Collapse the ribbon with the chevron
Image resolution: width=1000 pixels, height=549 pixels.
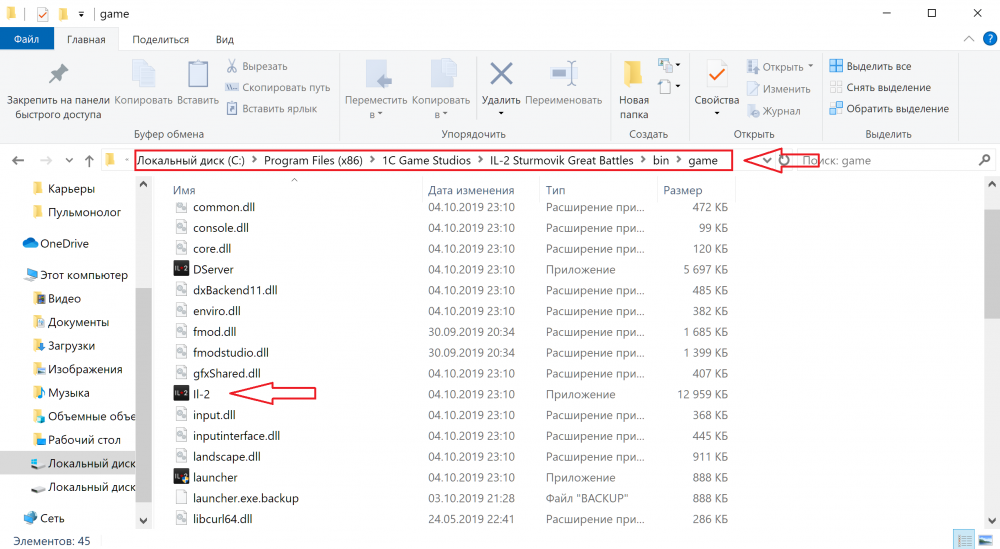pos(967,39)
